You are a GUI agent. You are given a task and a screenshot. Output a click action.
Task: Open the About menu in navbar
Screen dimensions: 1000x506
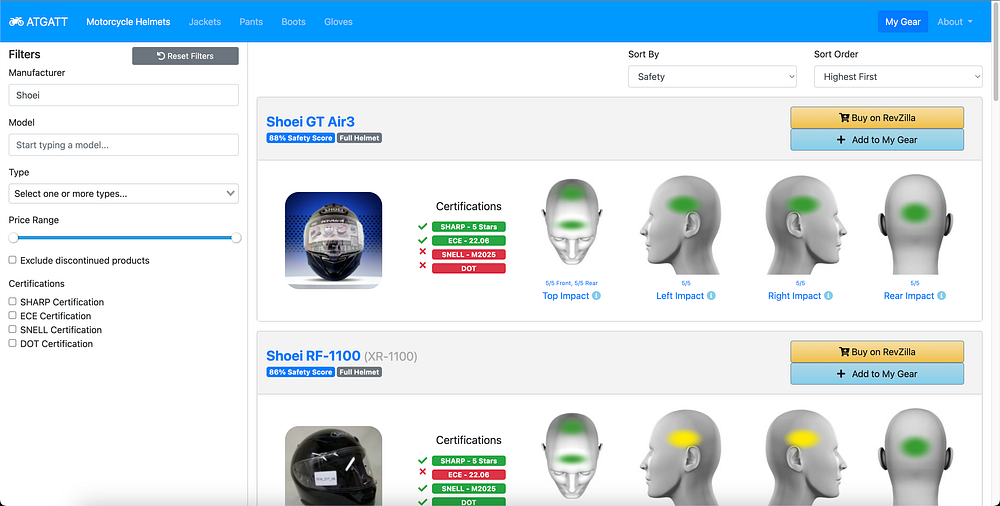coord(955,22)
